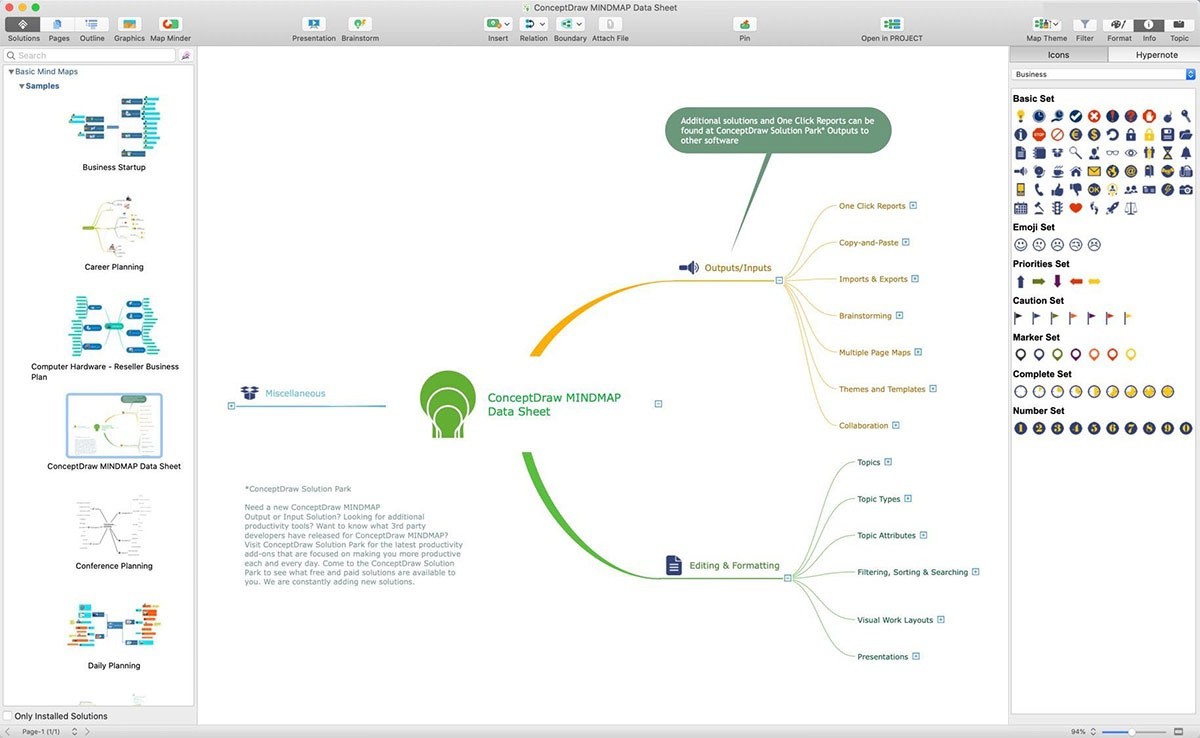Collapse the Editing & Formatting branch

click(x=788, y=578)
